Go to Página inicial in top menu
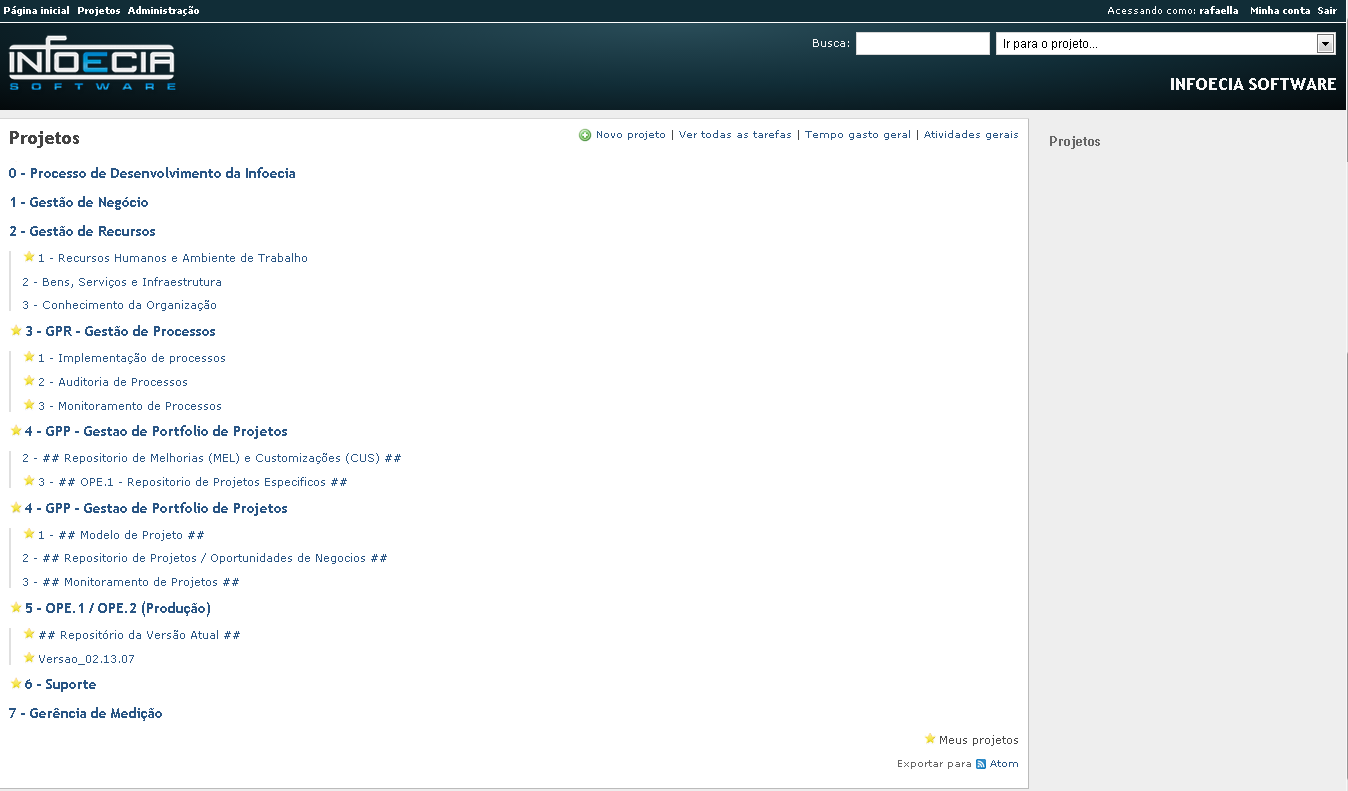1348x791 pixels. click(x=37, y=10)
